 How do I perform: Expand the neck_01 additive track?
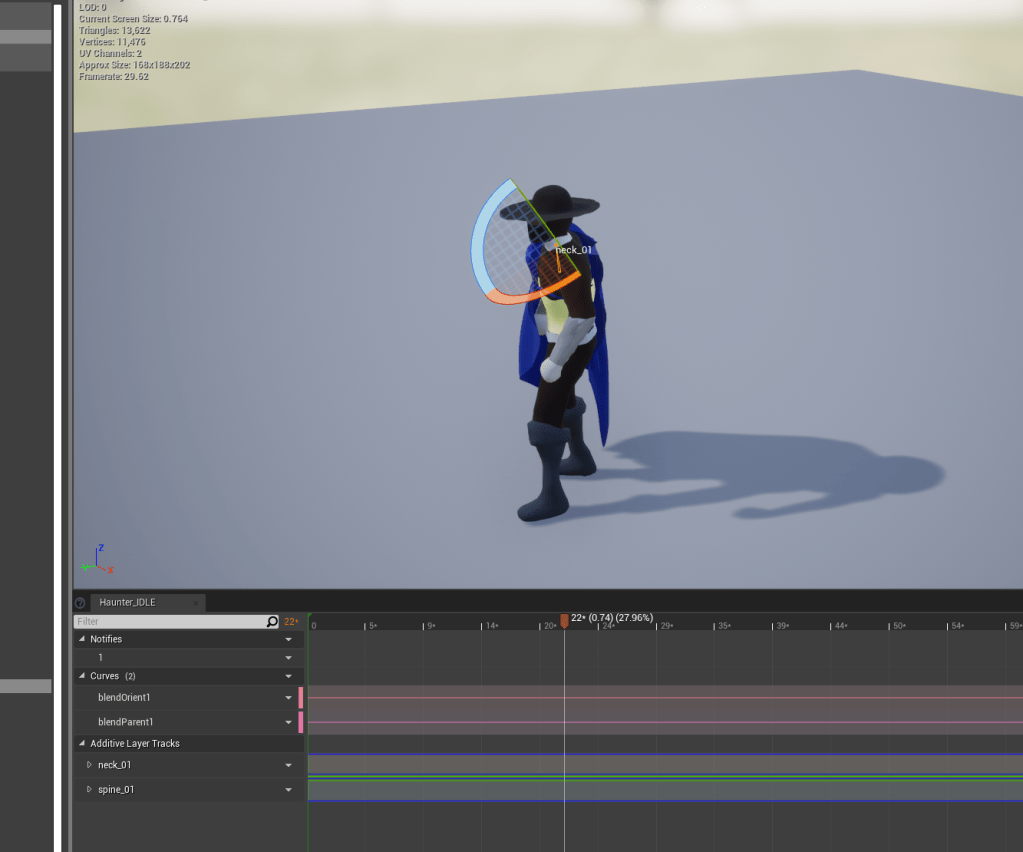click(x=89, y=765)
